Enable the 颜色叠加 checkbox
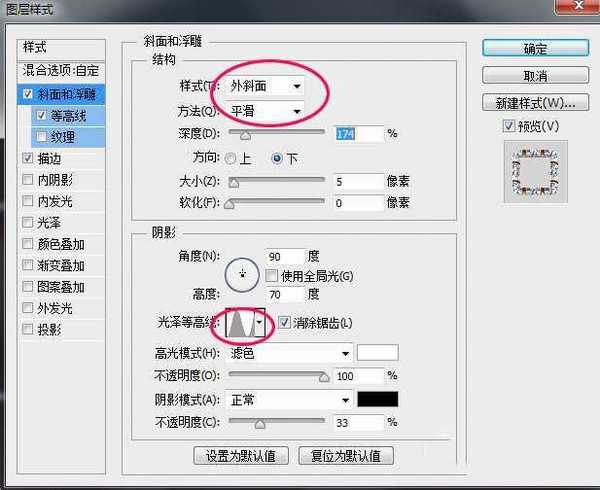Viewport: 600px width, 490px height. pyautogui.click(x=28, y=244)
